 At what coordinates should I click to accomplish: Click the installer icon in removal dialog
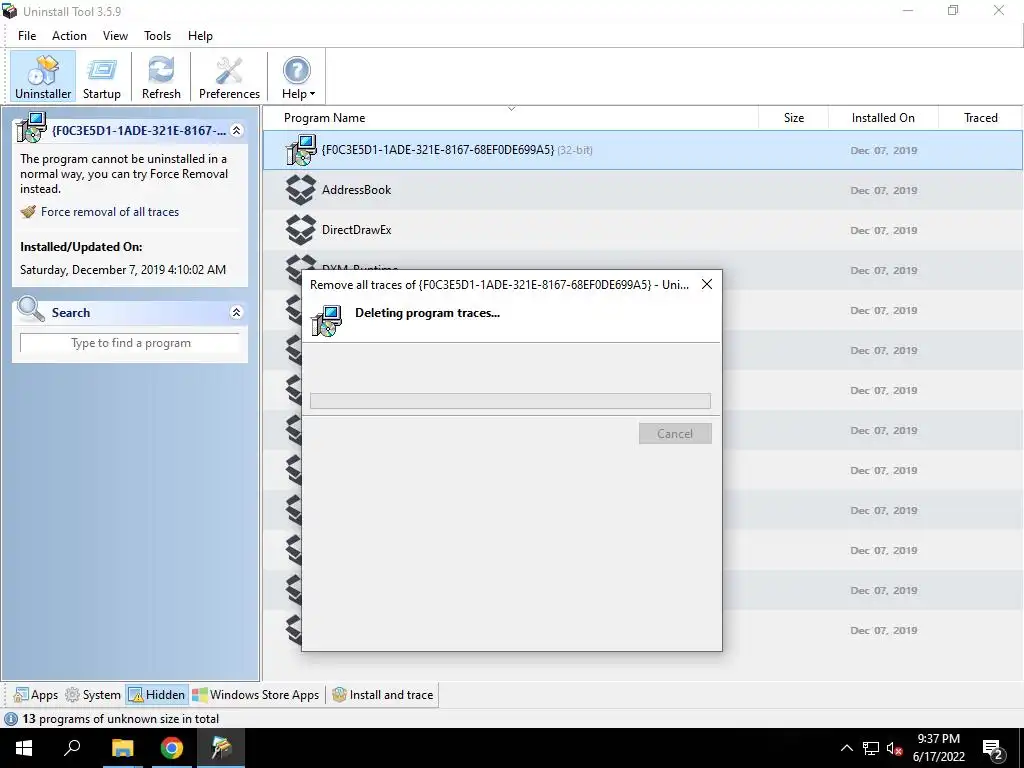pyautogui.click(x=326, y=321)
